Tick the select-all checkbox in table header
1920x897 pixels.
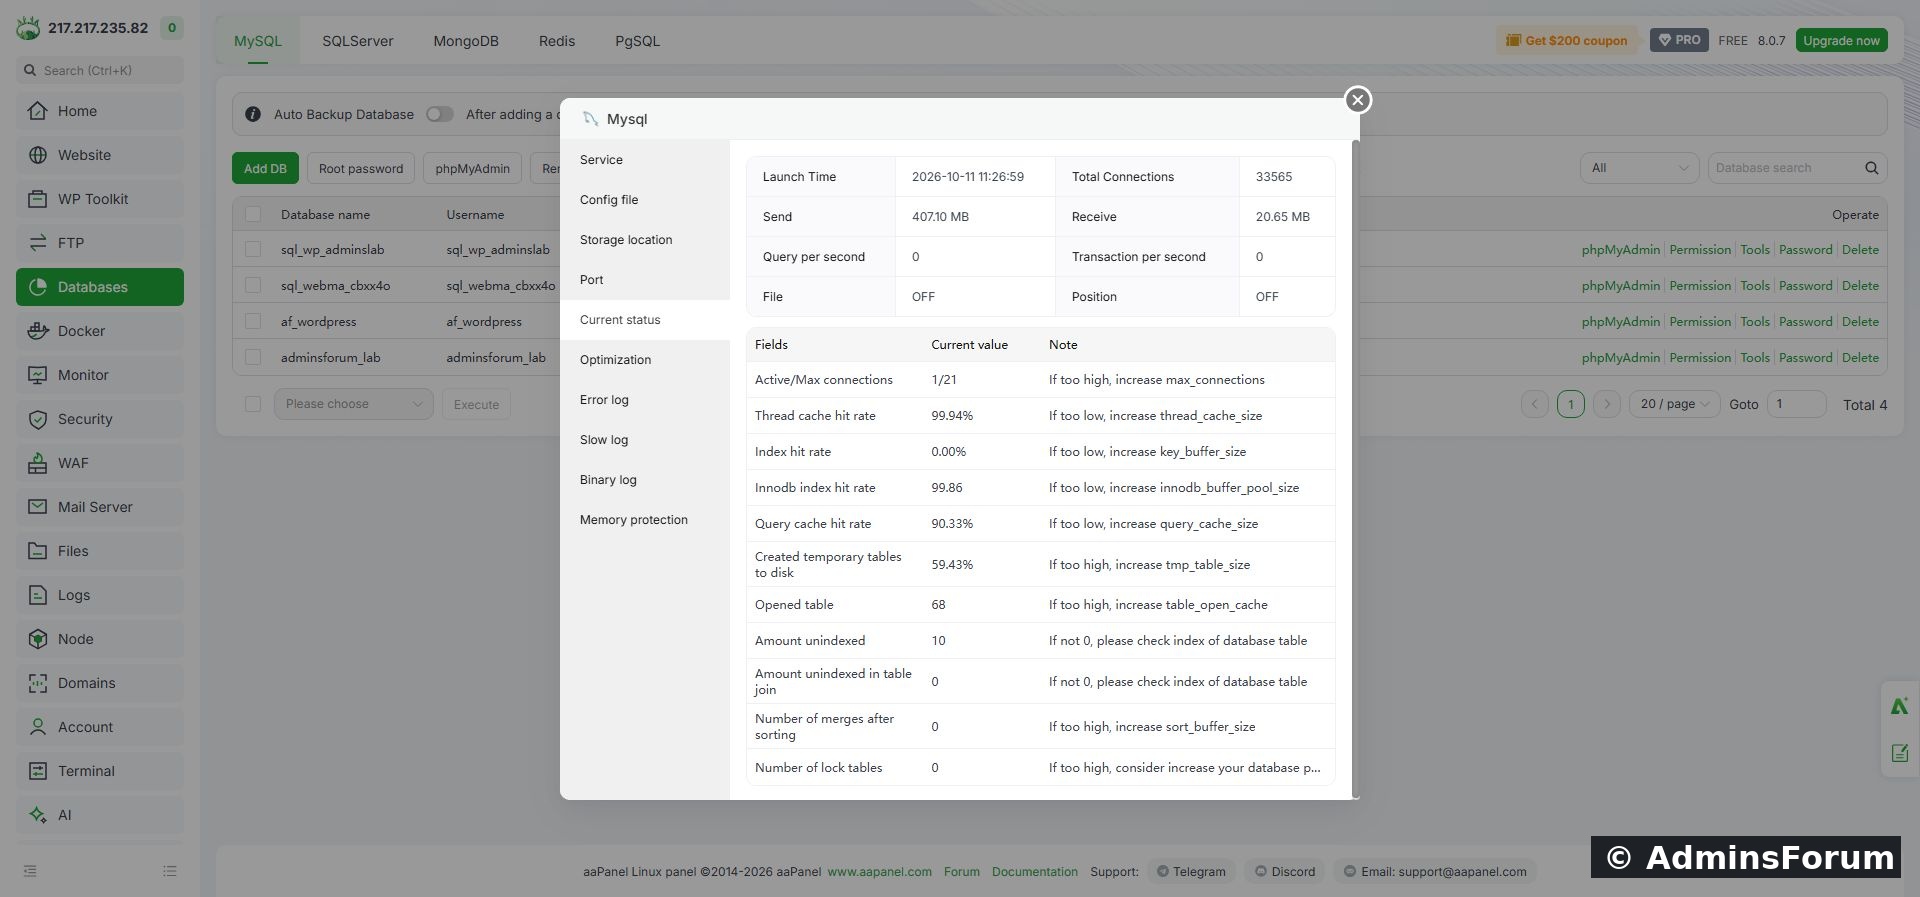click(x=253, y=214)
